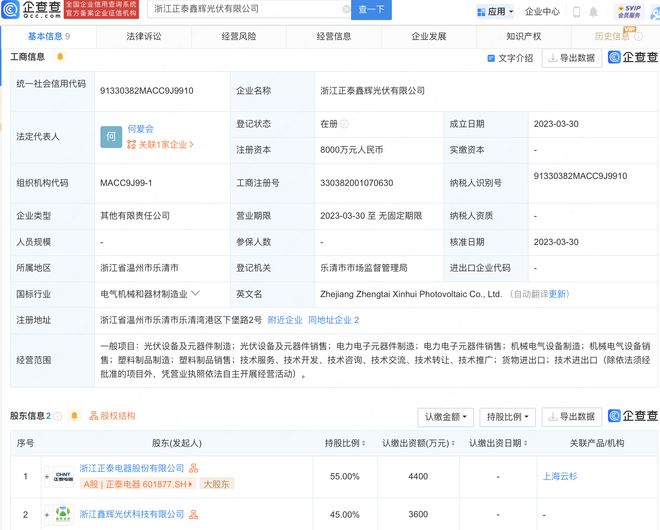Image resolution: width=660 pixels, height=530 pixels.
Task: Click the SVIP member service icon
Action: tap(627, 11)
